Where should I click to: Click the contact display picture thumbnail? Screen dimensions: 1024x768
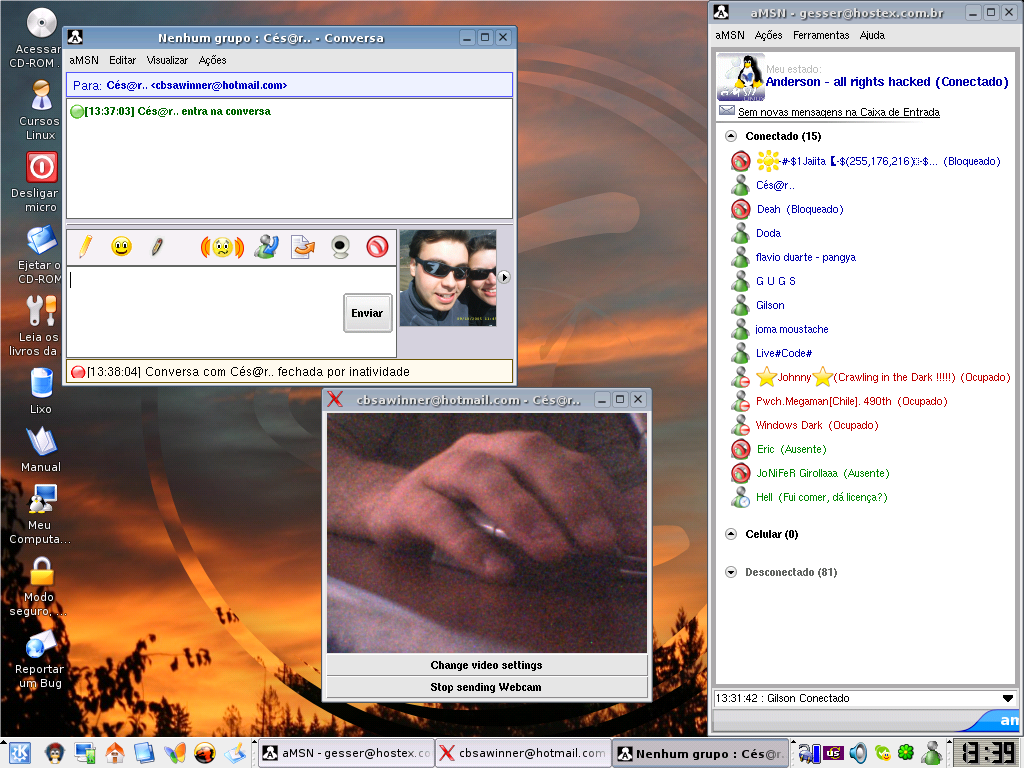click(x=448, y=278)
